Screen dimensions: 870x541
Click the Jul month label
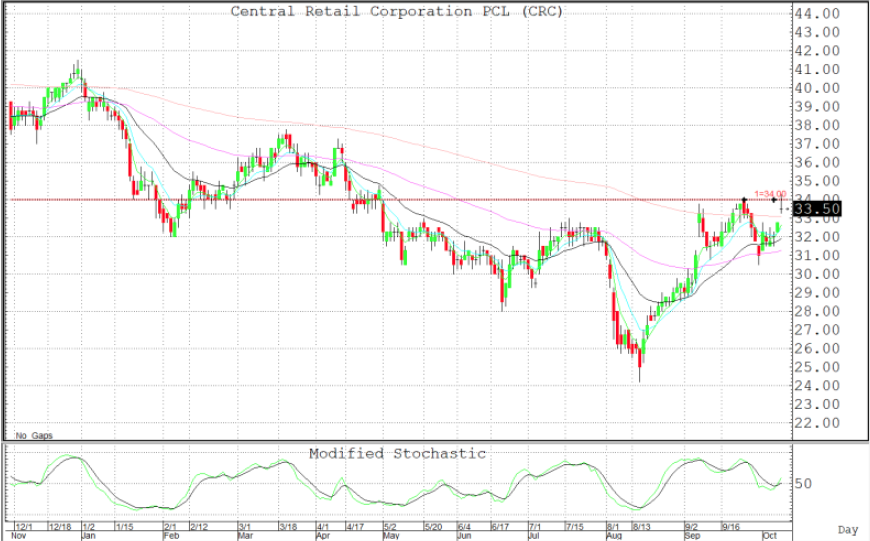tap(534, 536)
